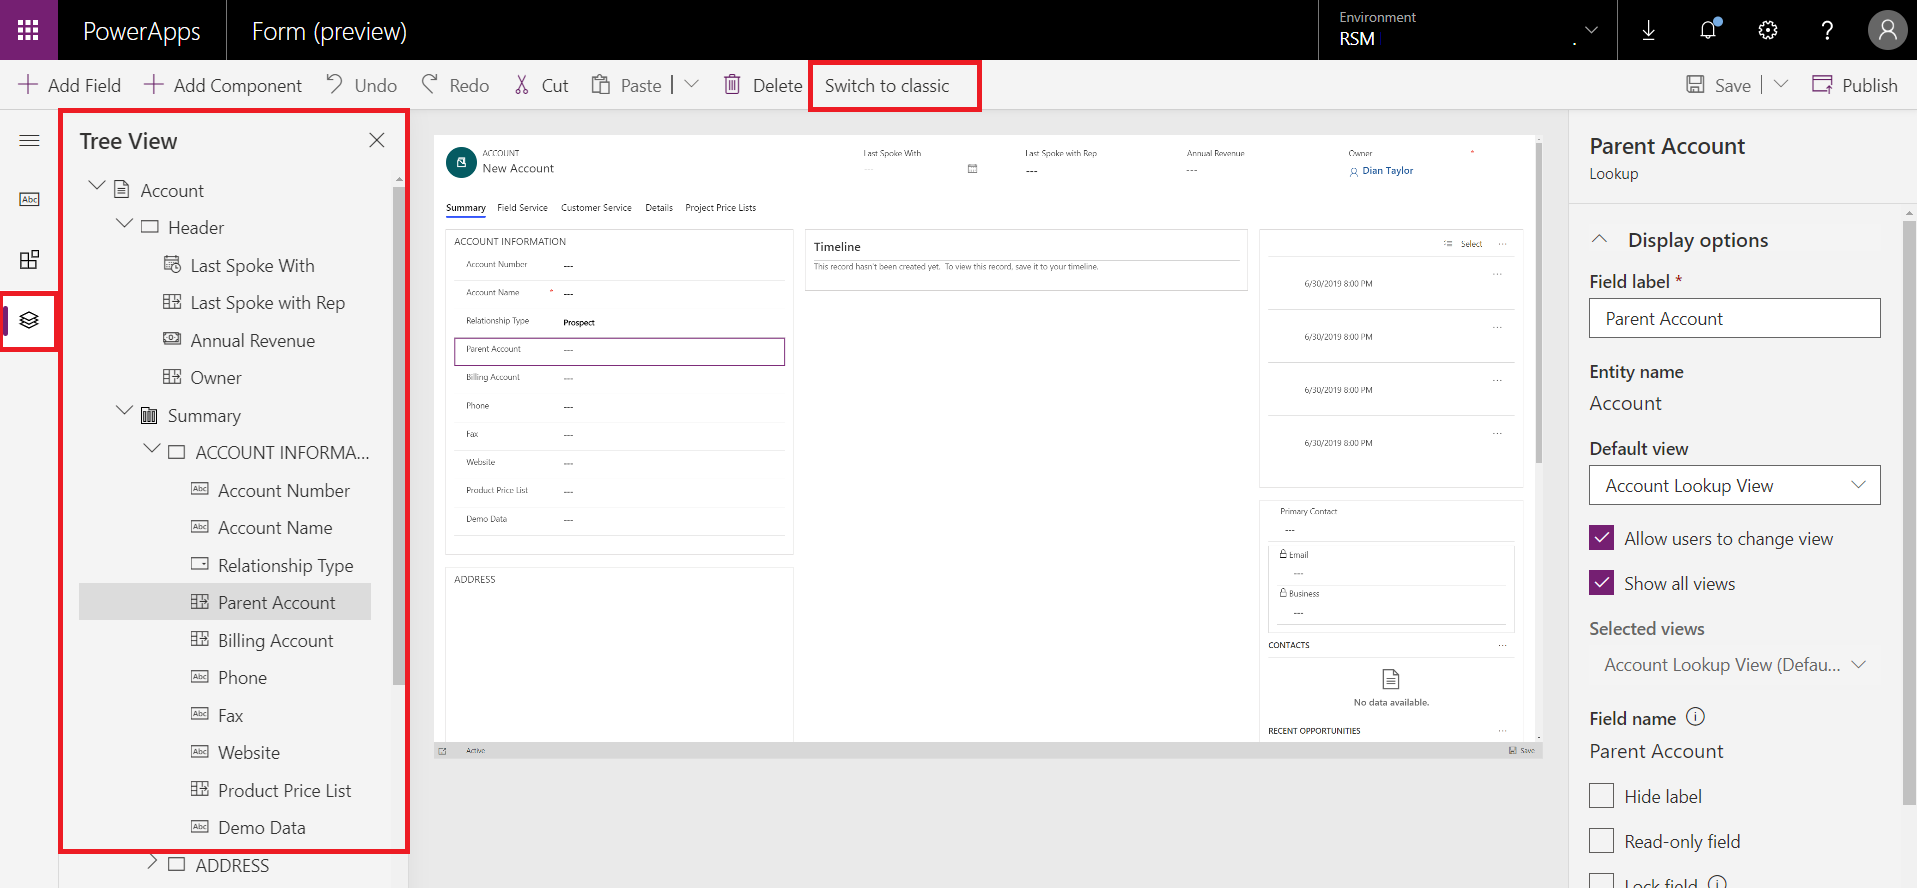Click Switch to classic button
Screen dimensions: 1917x888
[x=887, y=86]
